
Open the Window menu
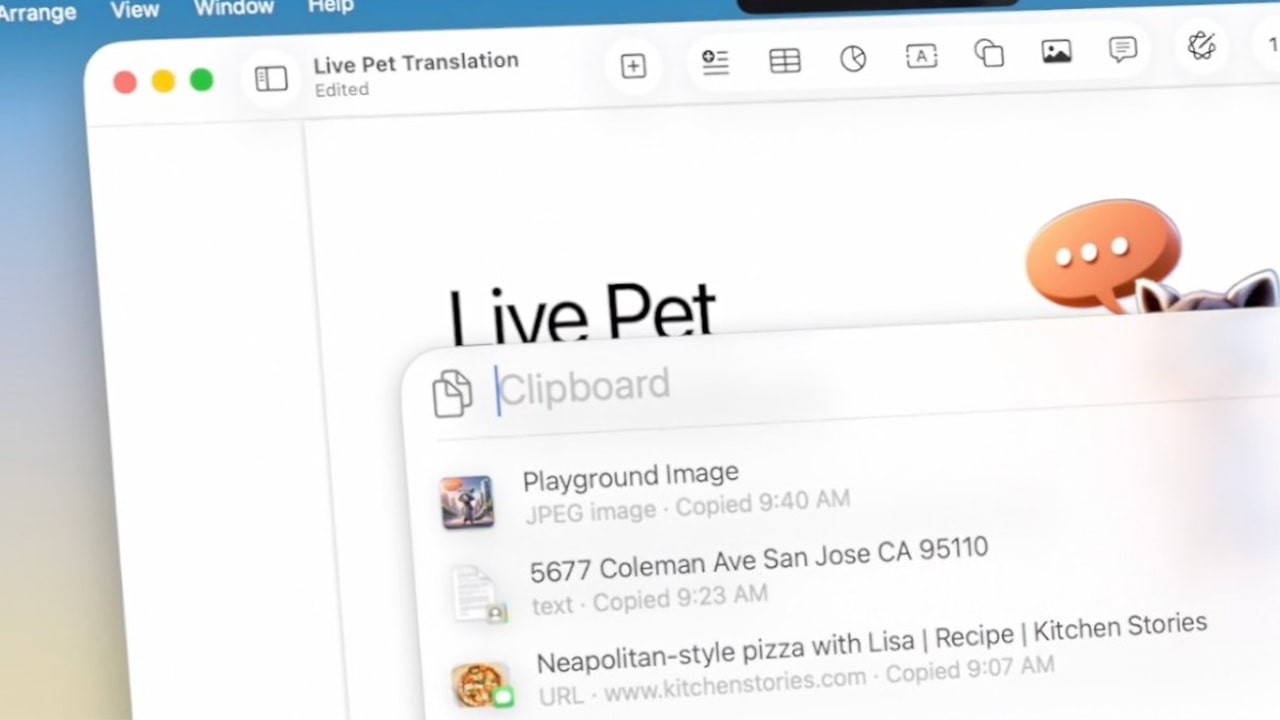[x=234, y=8]
